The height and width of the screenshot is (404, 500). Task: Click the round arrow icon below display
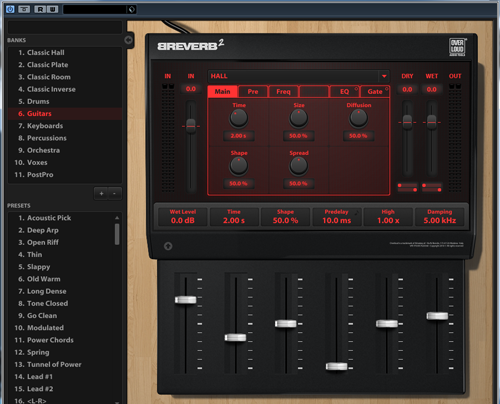tap(168, 246)
